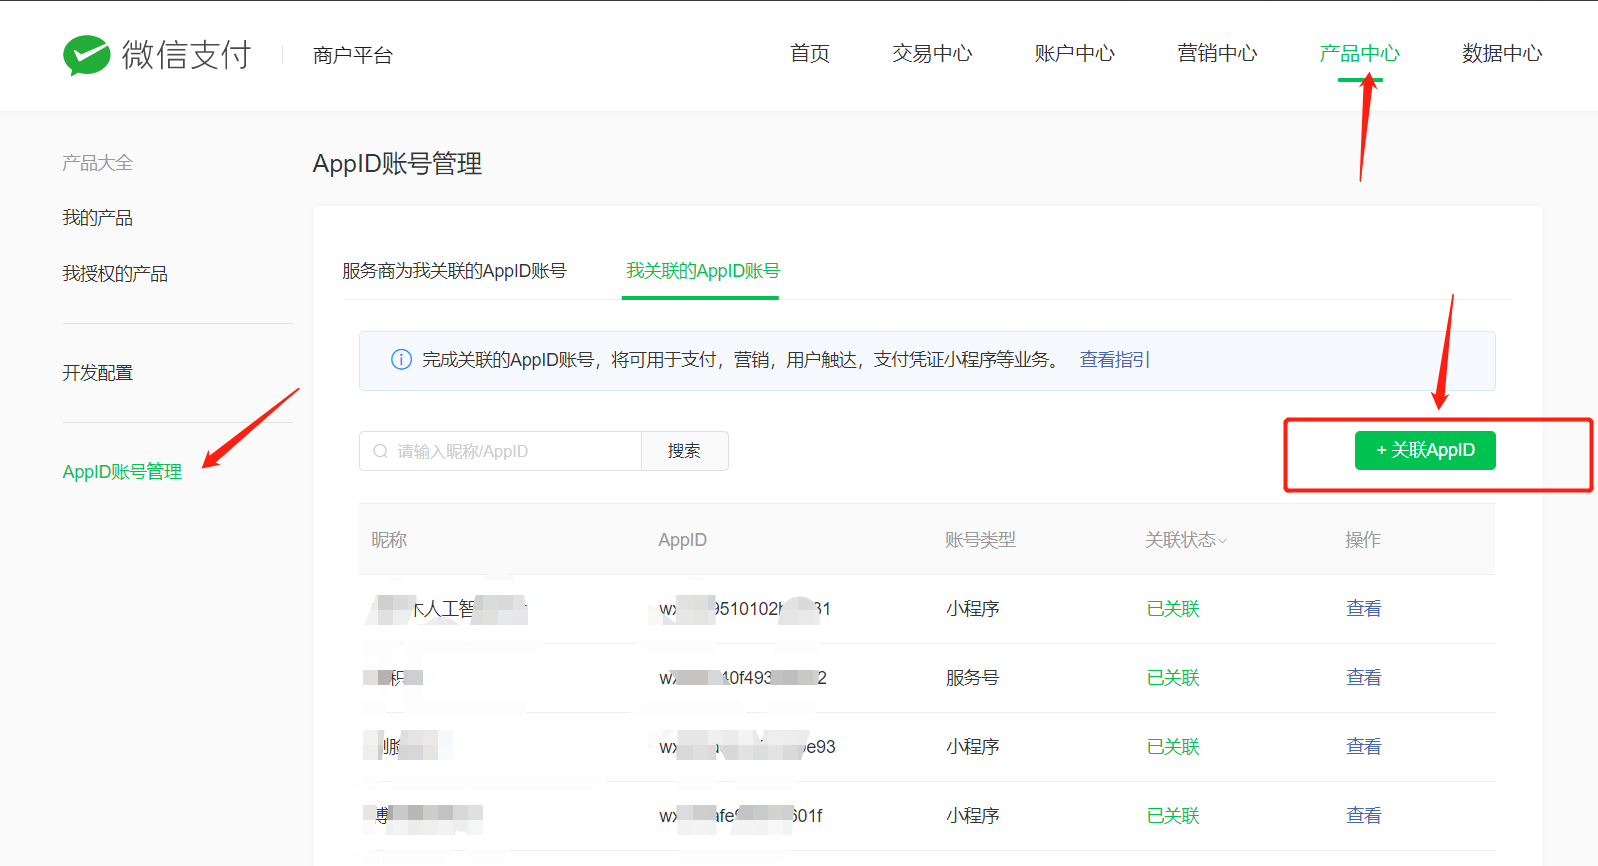
Task: Select 营销中心 in the header
Action: [1216, 54]
